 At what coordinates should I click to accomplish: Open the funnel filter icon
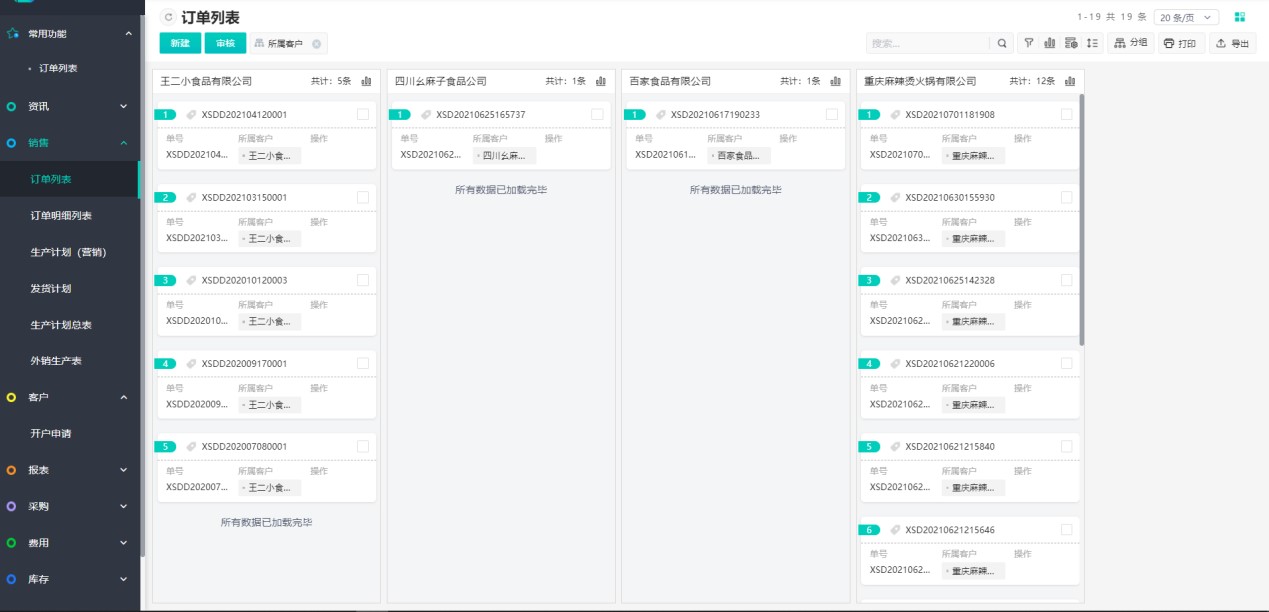pyautogui.click(x=1028, y=44)
